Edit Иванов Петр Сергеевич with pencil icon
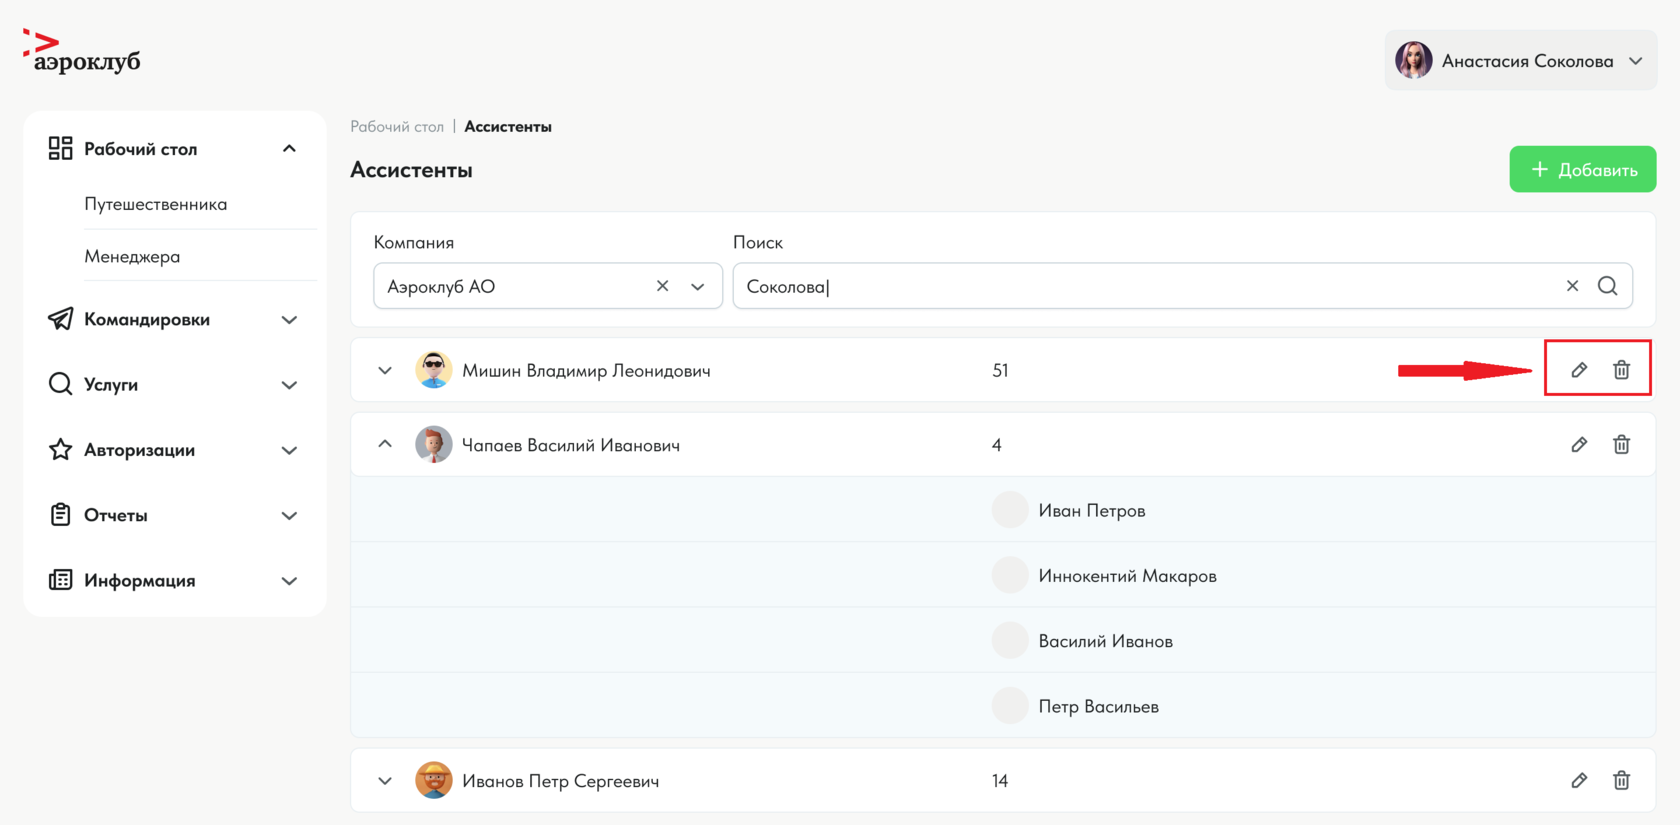The height and width of the screenshot is (825, 1680). 1579,781
